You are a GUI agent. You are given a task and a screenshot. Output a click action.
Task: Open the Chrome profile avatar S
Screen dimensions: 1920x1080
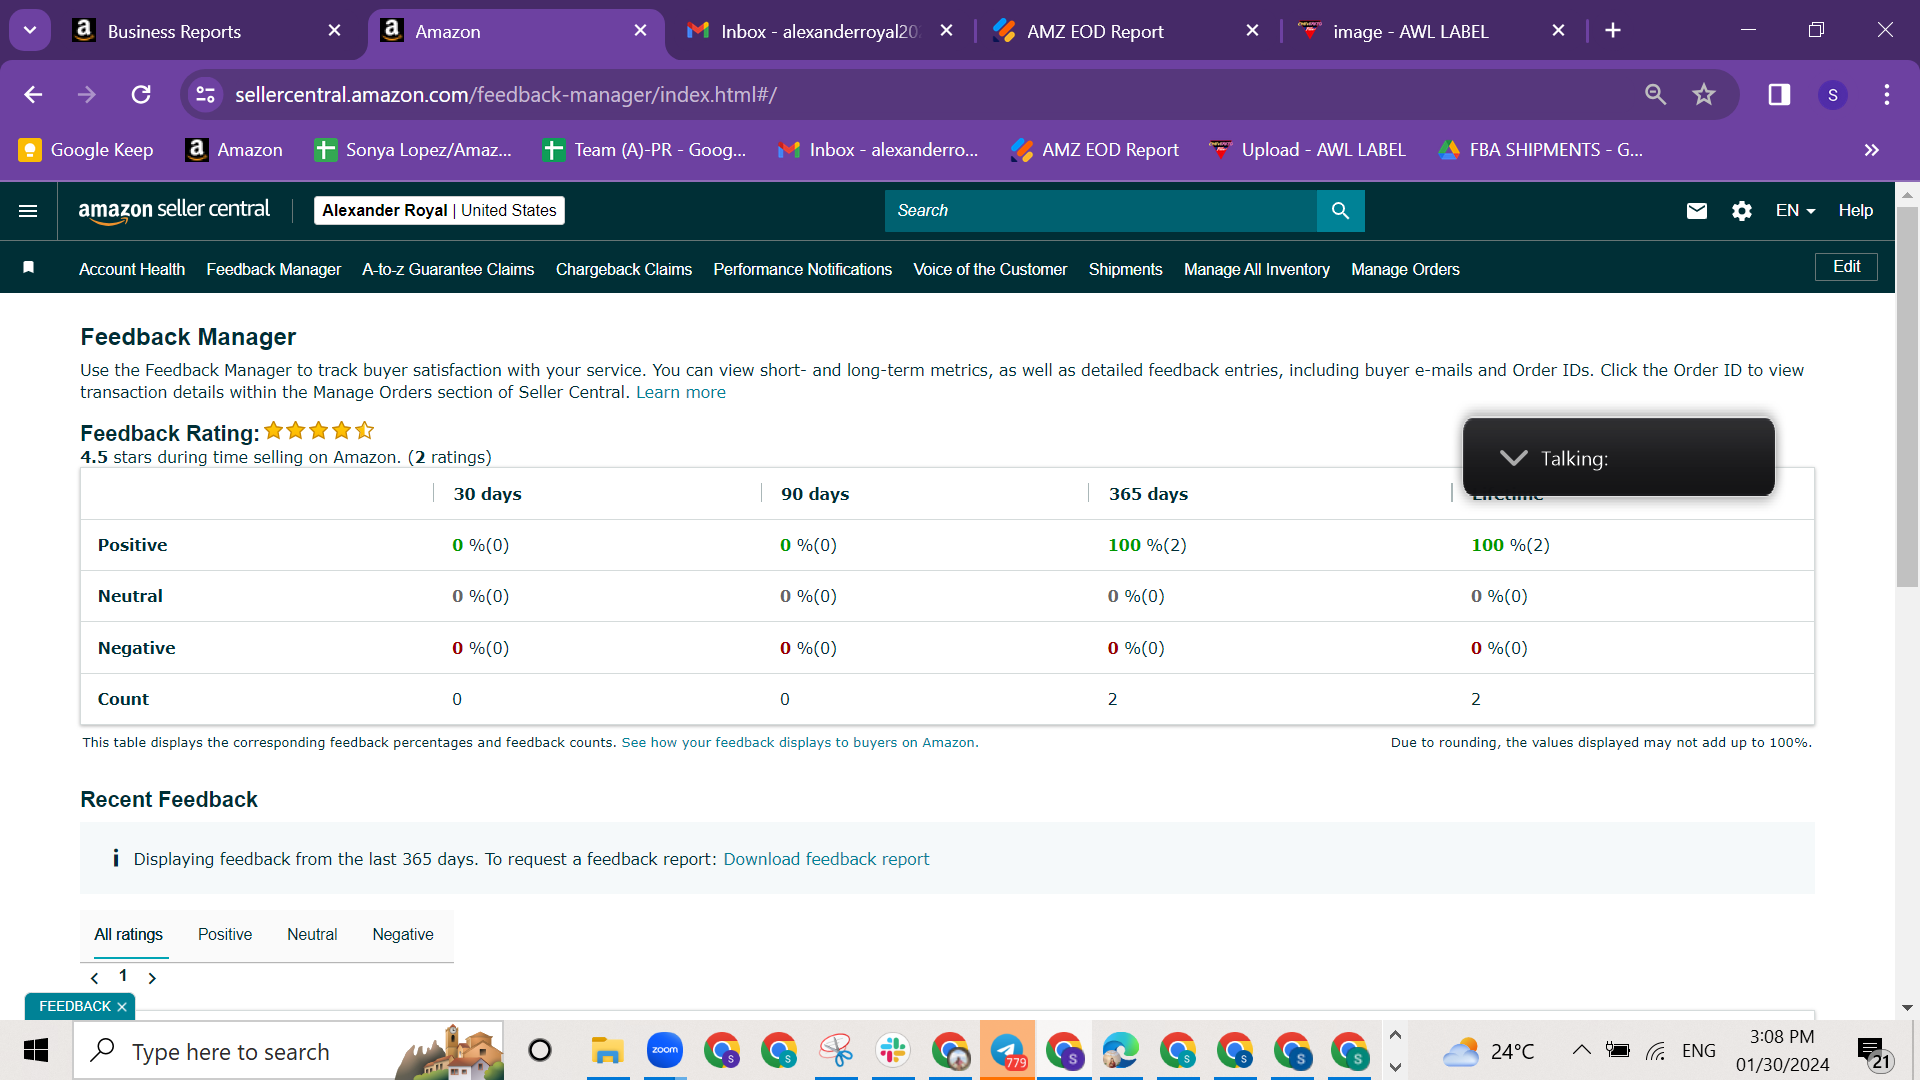(1833, 94)
